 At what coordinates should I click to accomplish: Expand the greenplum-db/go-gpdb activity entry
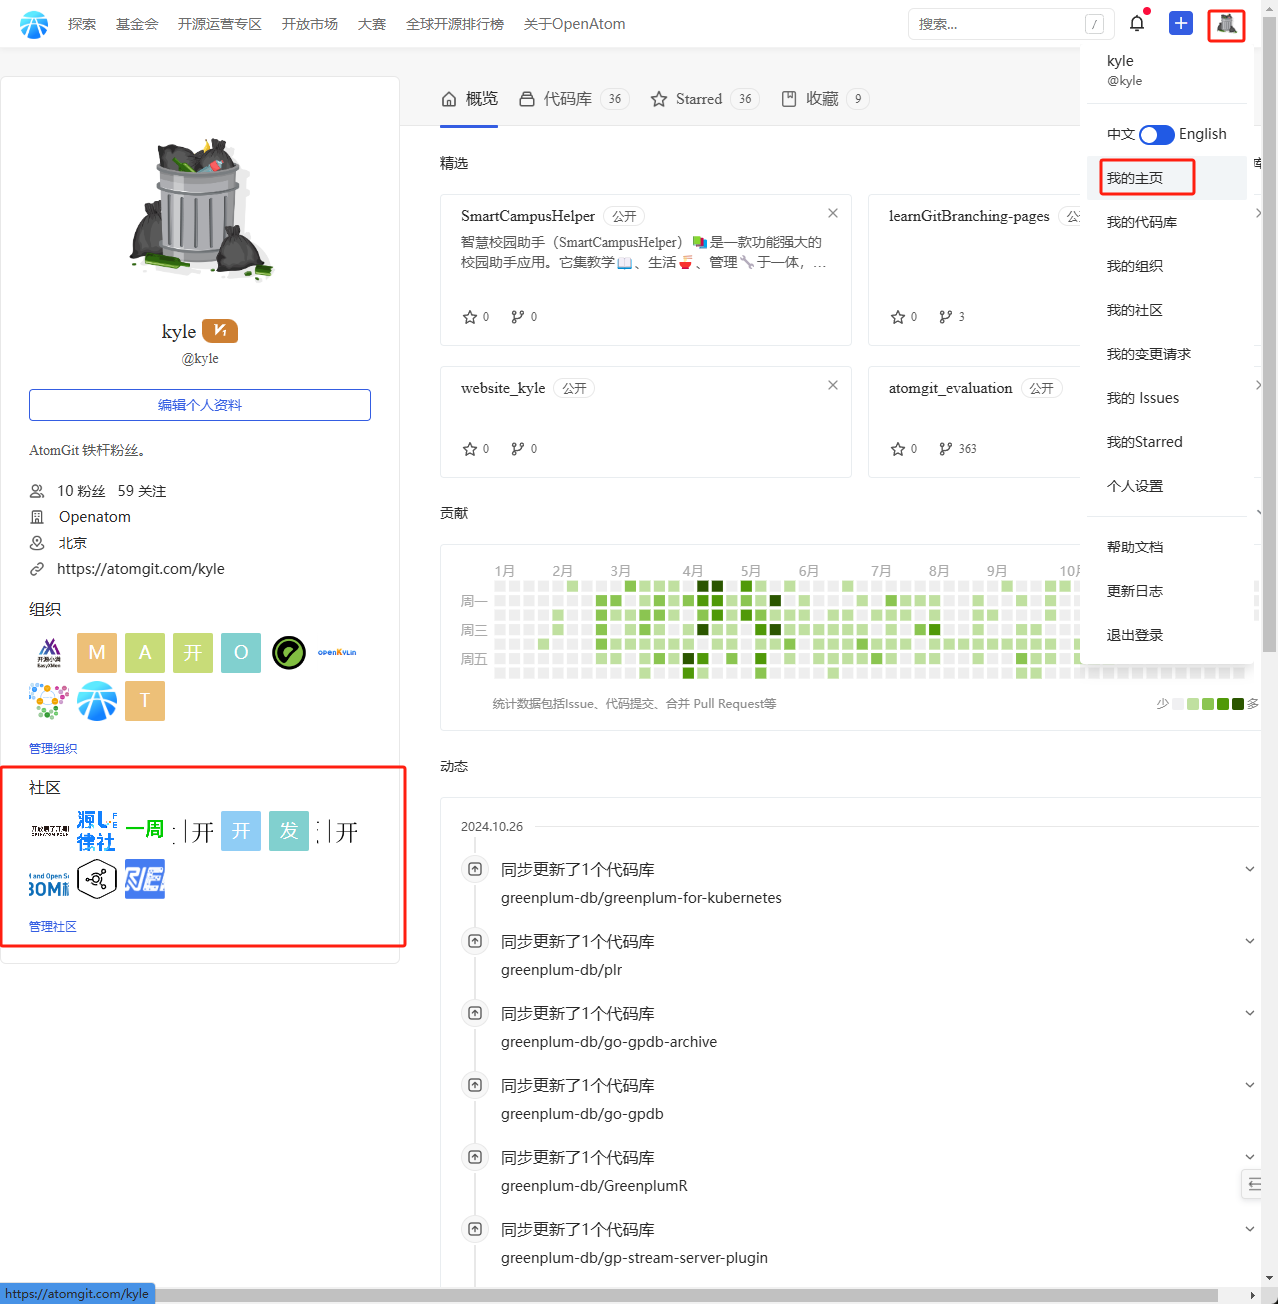pyautogui.click(x=1250, y=1085)
